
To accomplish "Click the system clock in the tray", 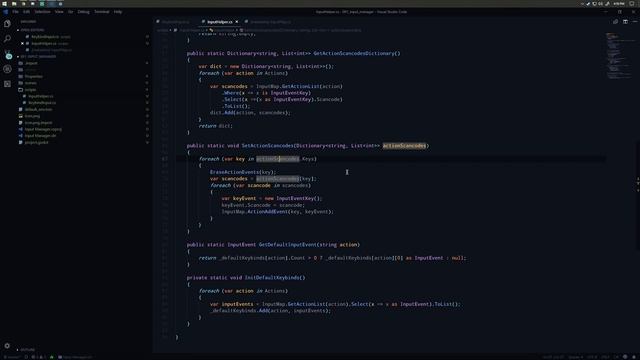I will click(619, 3).
